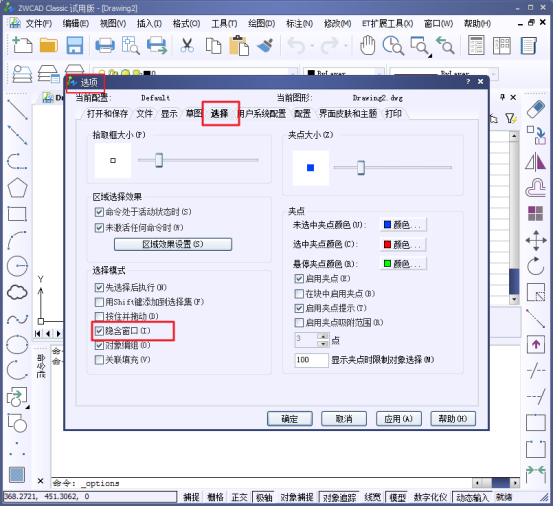553x506 pixels.
Task: Enable 关联填充 checkbox
Action: pyautogui.click(x=99, y=360)
